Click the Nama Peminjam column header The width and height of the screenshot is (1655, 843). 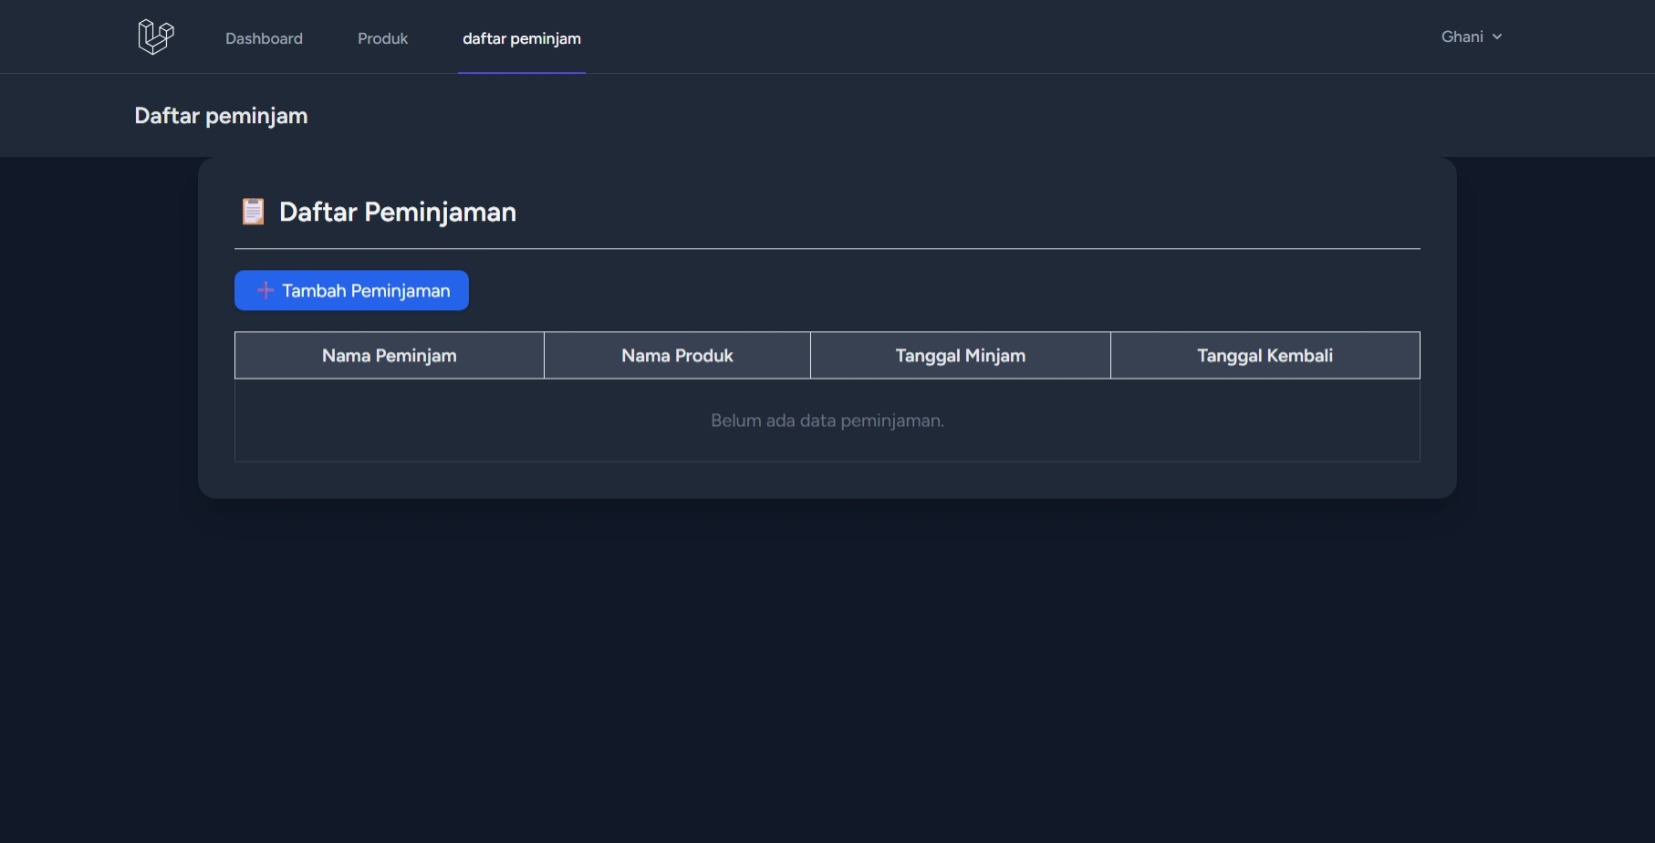click(x=389, y=355)
